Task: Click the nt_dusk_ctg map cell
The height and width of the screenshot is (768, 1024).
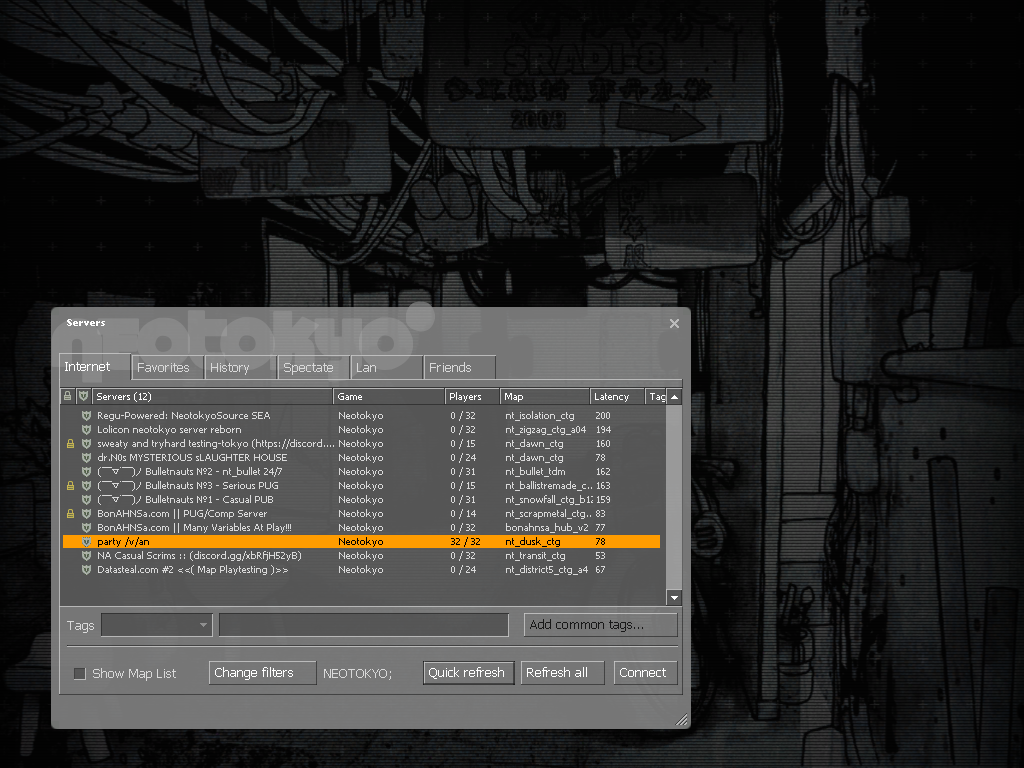Action: point(532,541)
